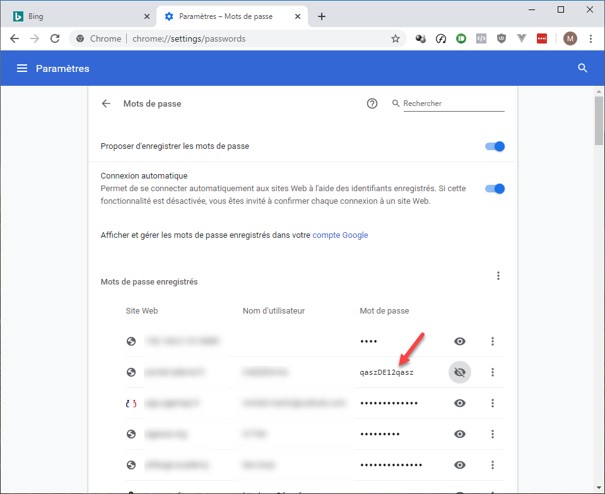The image size is (605, 494).
Task: Open the Chrome profile avatar M
Action: [570, 39]
